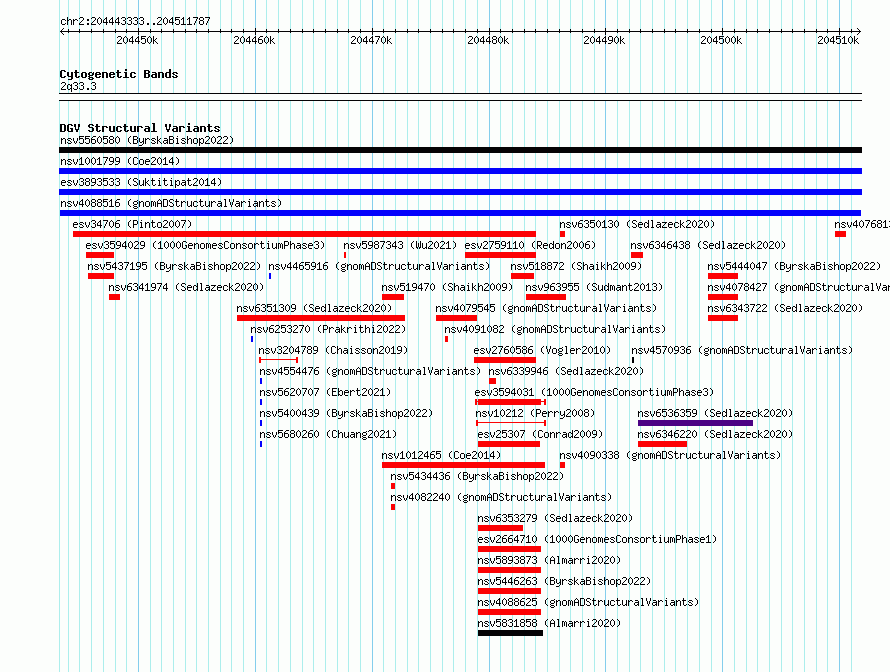The image size is (890, 672).
Task: Click the esv34706 (Pinto2007) label
Action: point(132,224)
